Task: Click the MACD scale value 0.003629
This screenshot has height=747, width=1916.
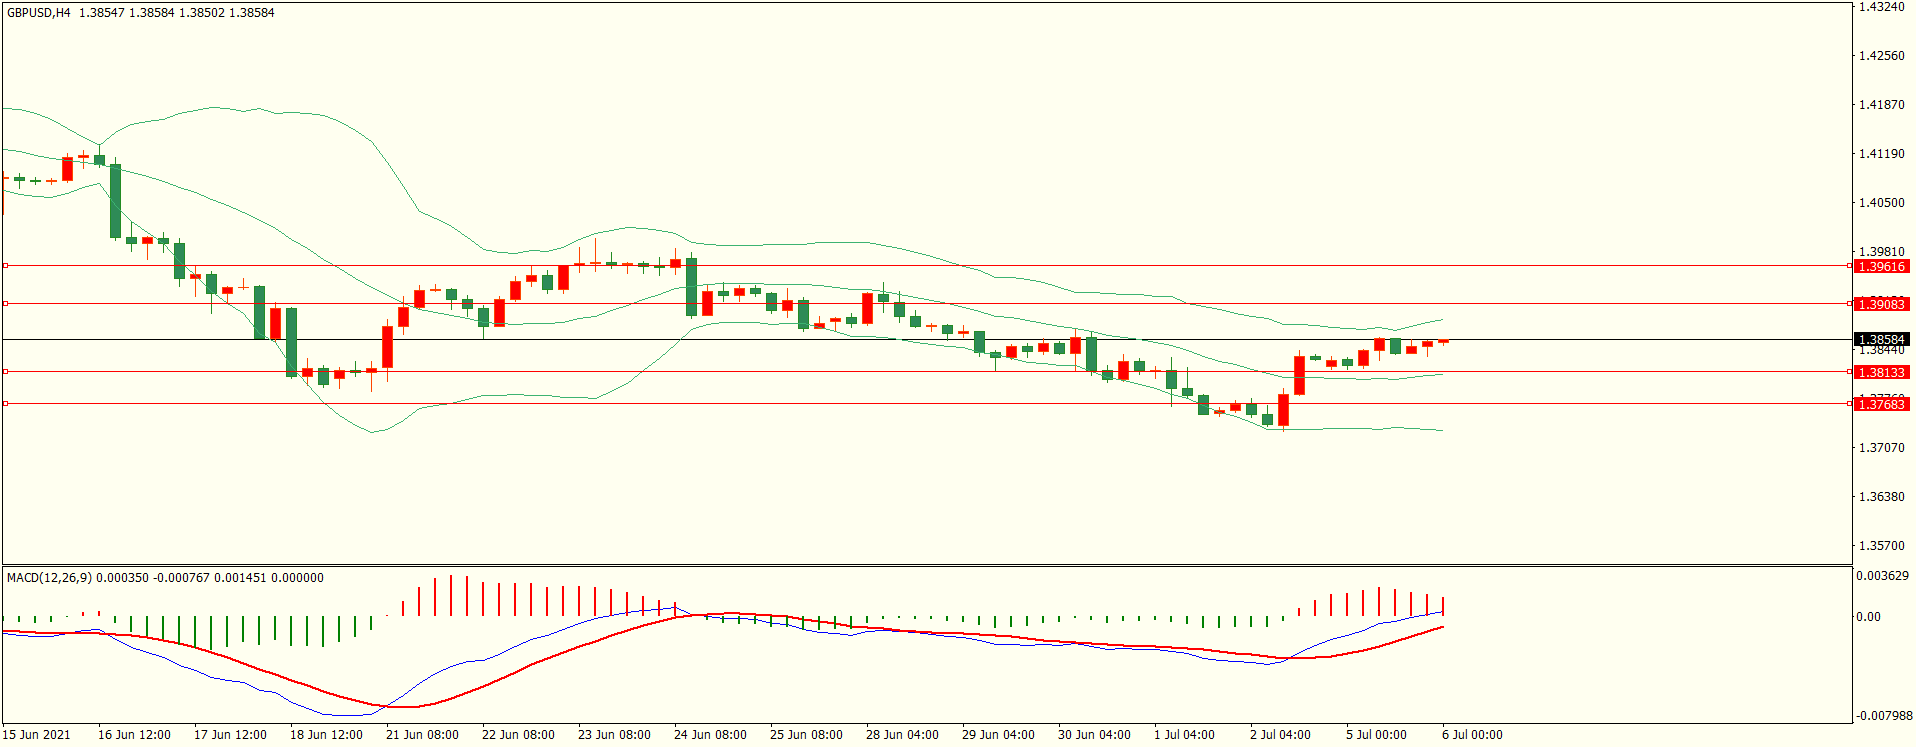Action: point(1882,576)
